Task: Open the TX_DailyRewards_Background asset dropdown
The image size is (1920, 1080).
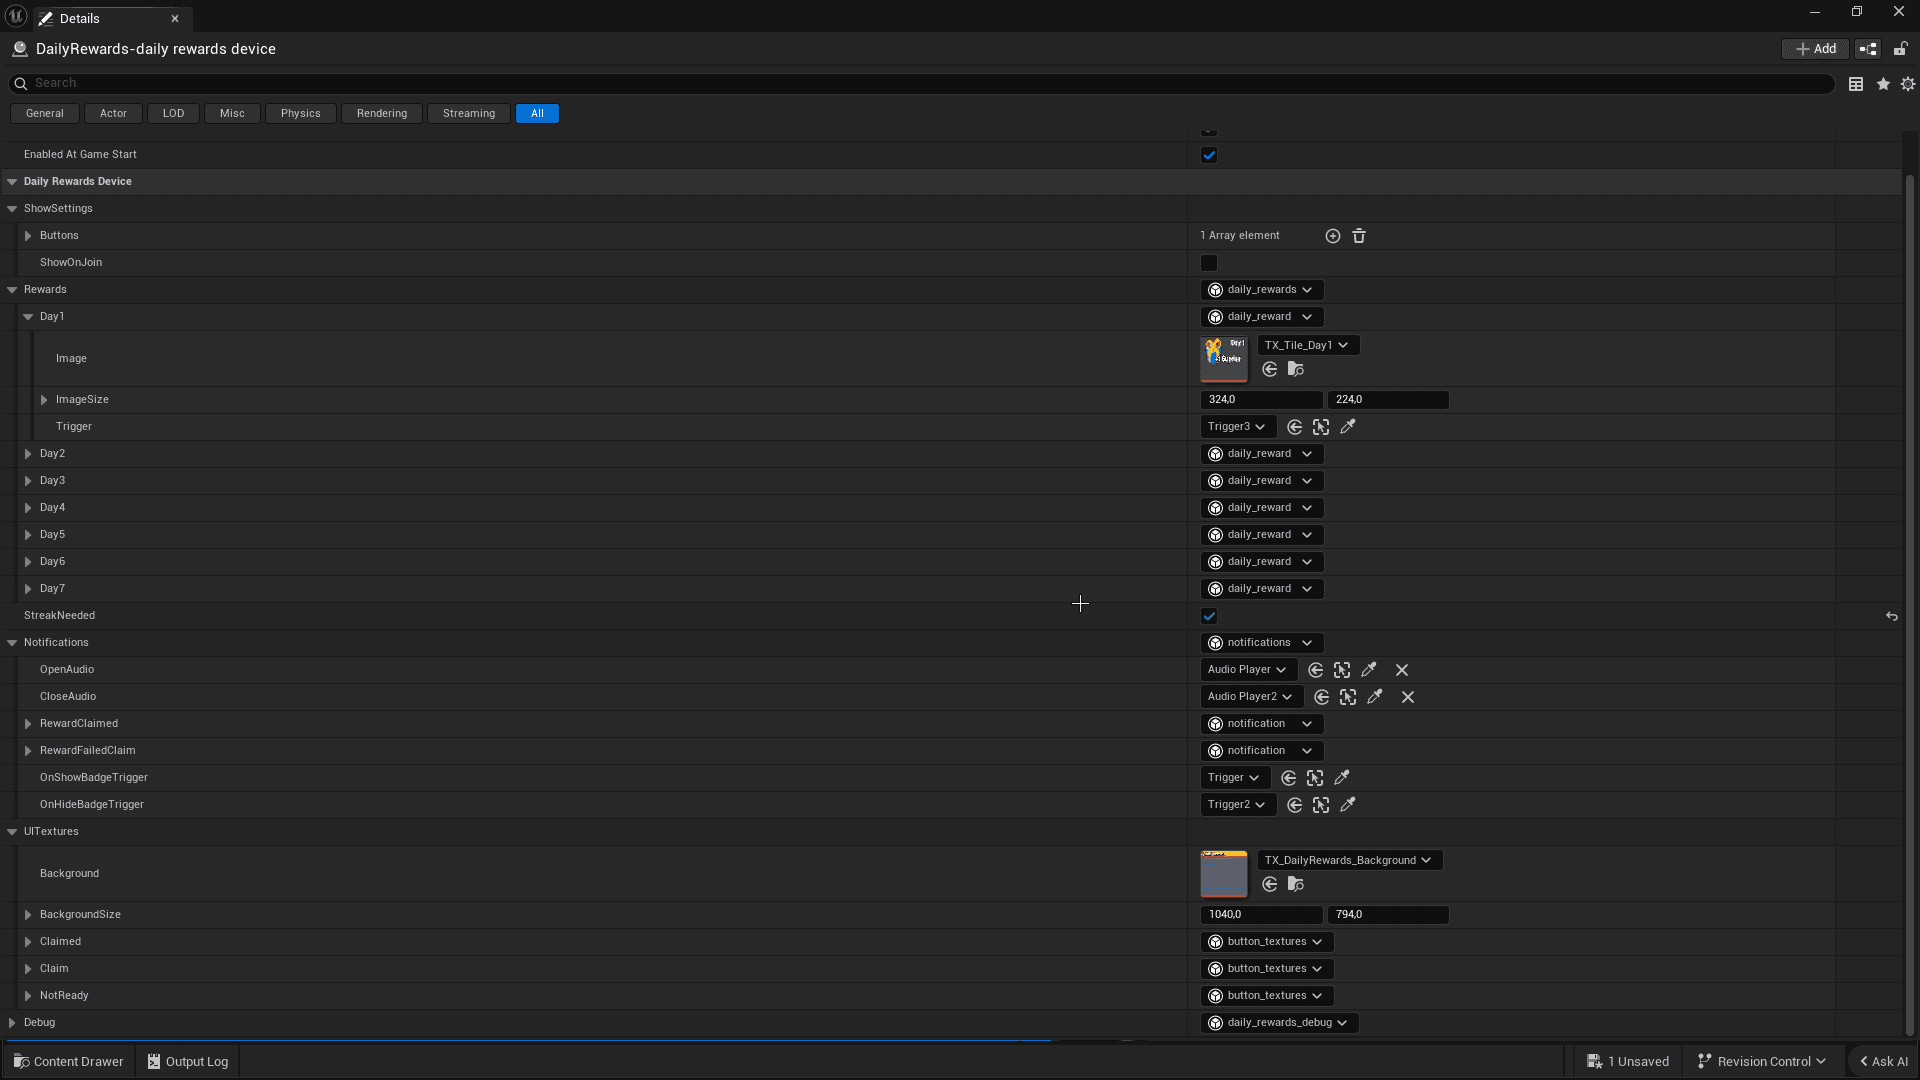Action: [1348, 860]
